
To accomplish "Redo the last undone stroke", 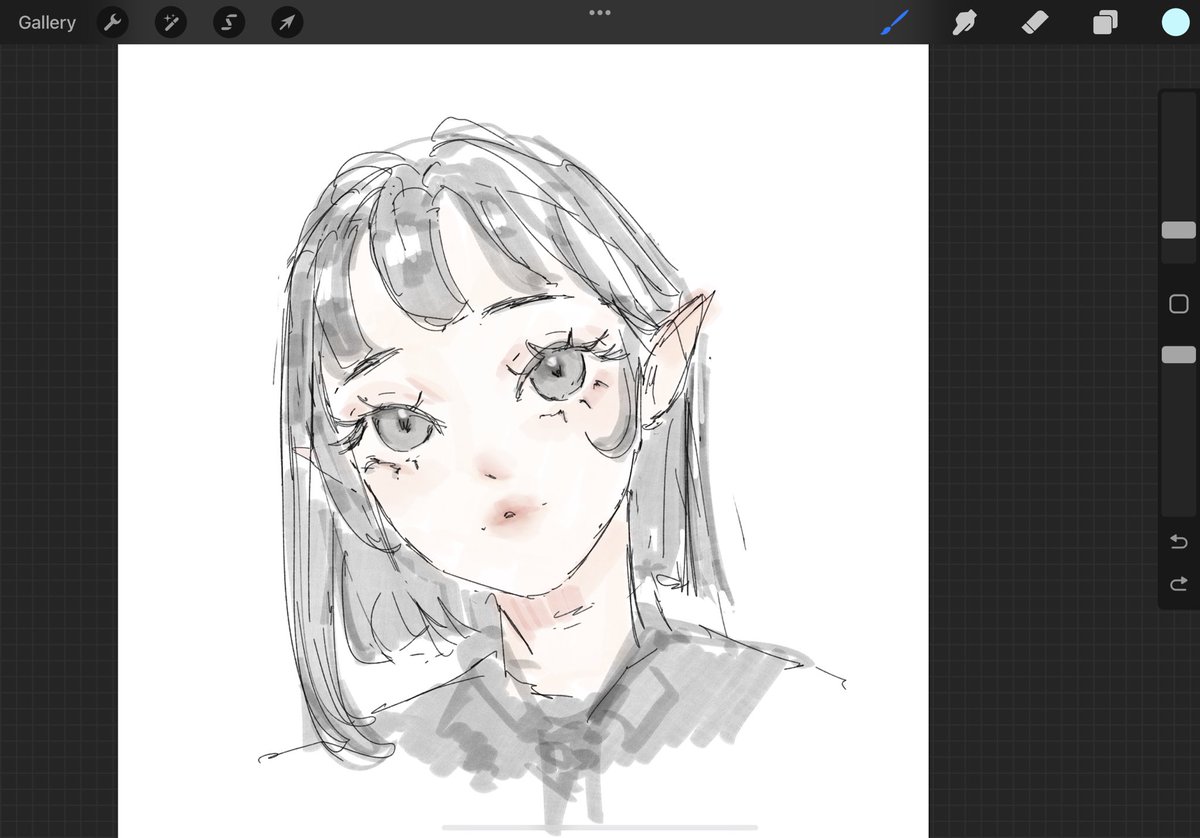I will pyautogui.click(x=1179, y=583).
